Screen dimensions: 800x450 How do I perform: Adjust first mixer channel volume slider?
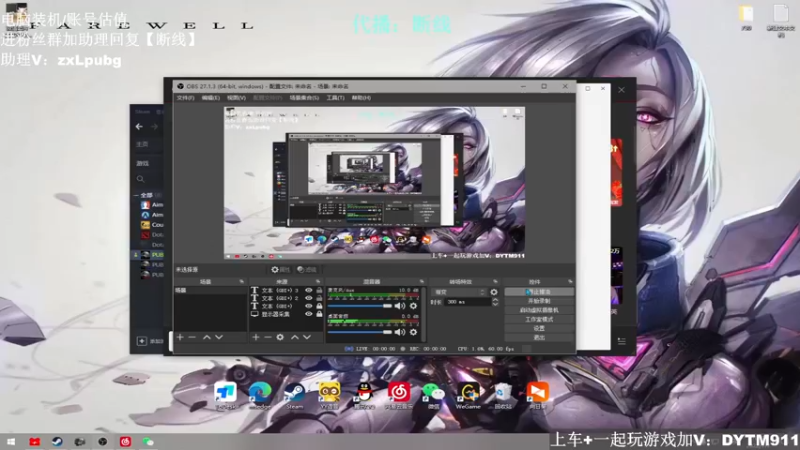pyautogui.click(x=360, y=306)
